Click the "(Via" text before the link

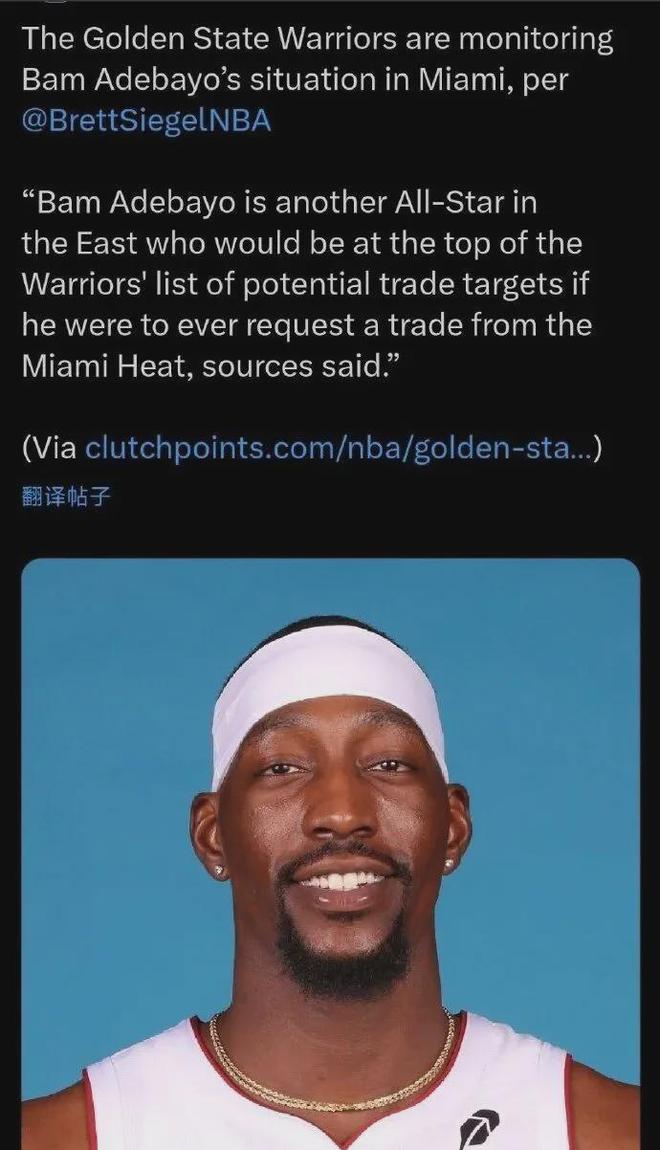(x=50, y=448)
